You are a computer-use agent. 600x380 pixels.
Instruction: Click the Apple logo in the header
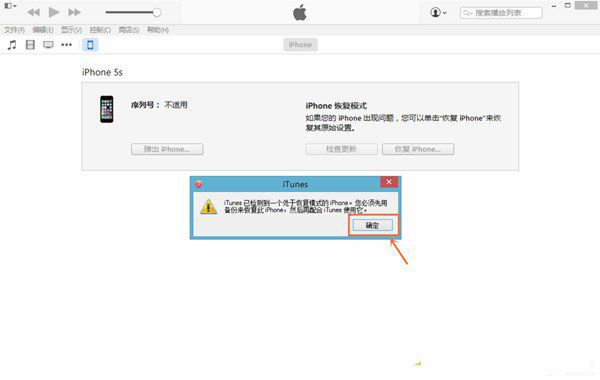(300, 13)
